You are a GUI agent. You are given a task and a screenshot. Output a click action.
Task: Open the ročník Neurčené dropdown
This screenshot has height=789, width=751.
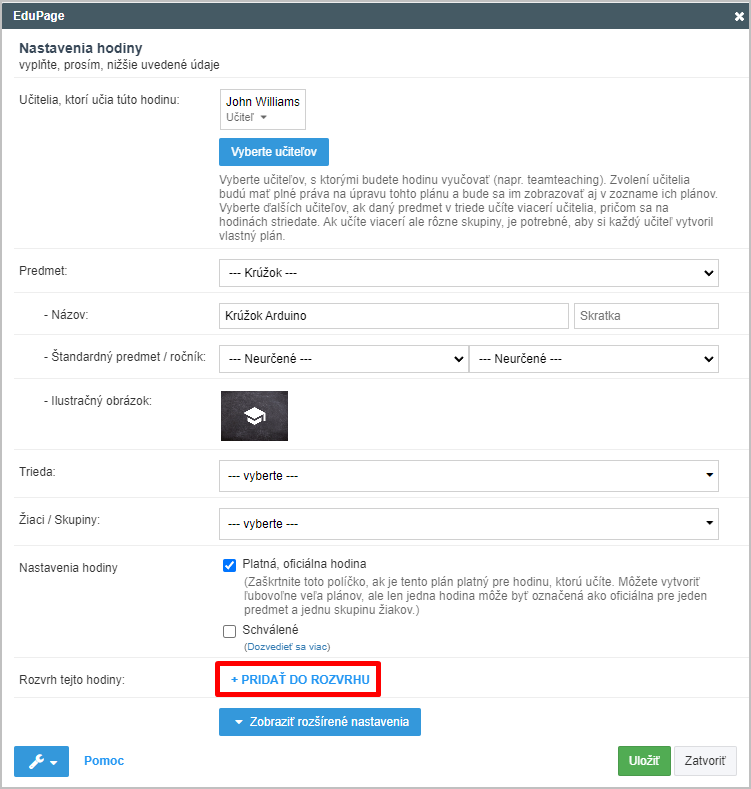(x=594, y=359)
